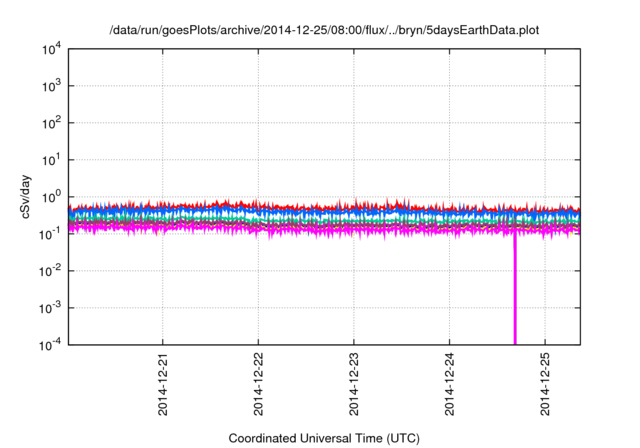Click the 10^-3 y-axis tick label
This screenshot has width=640, height=448.
click(x=50, y=308)
